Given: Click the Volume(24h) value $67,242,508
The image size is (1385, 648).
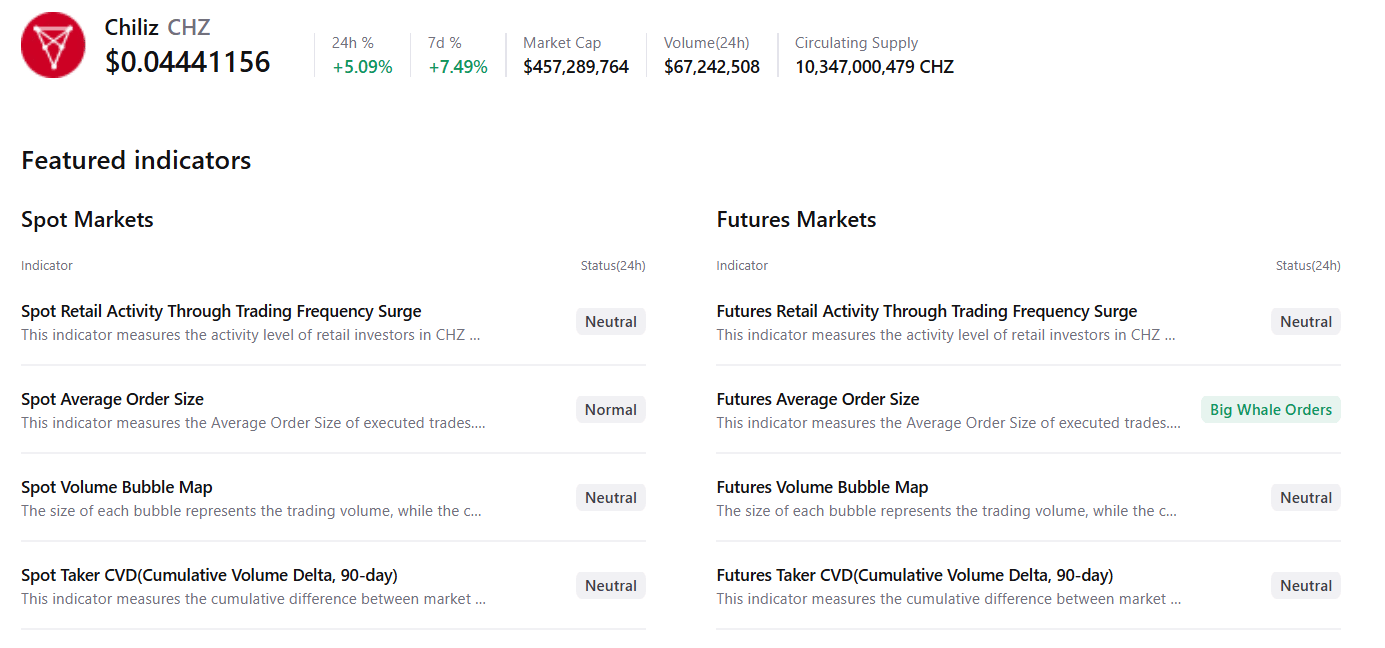Looking at the screenshot, I should coord(712,67).
